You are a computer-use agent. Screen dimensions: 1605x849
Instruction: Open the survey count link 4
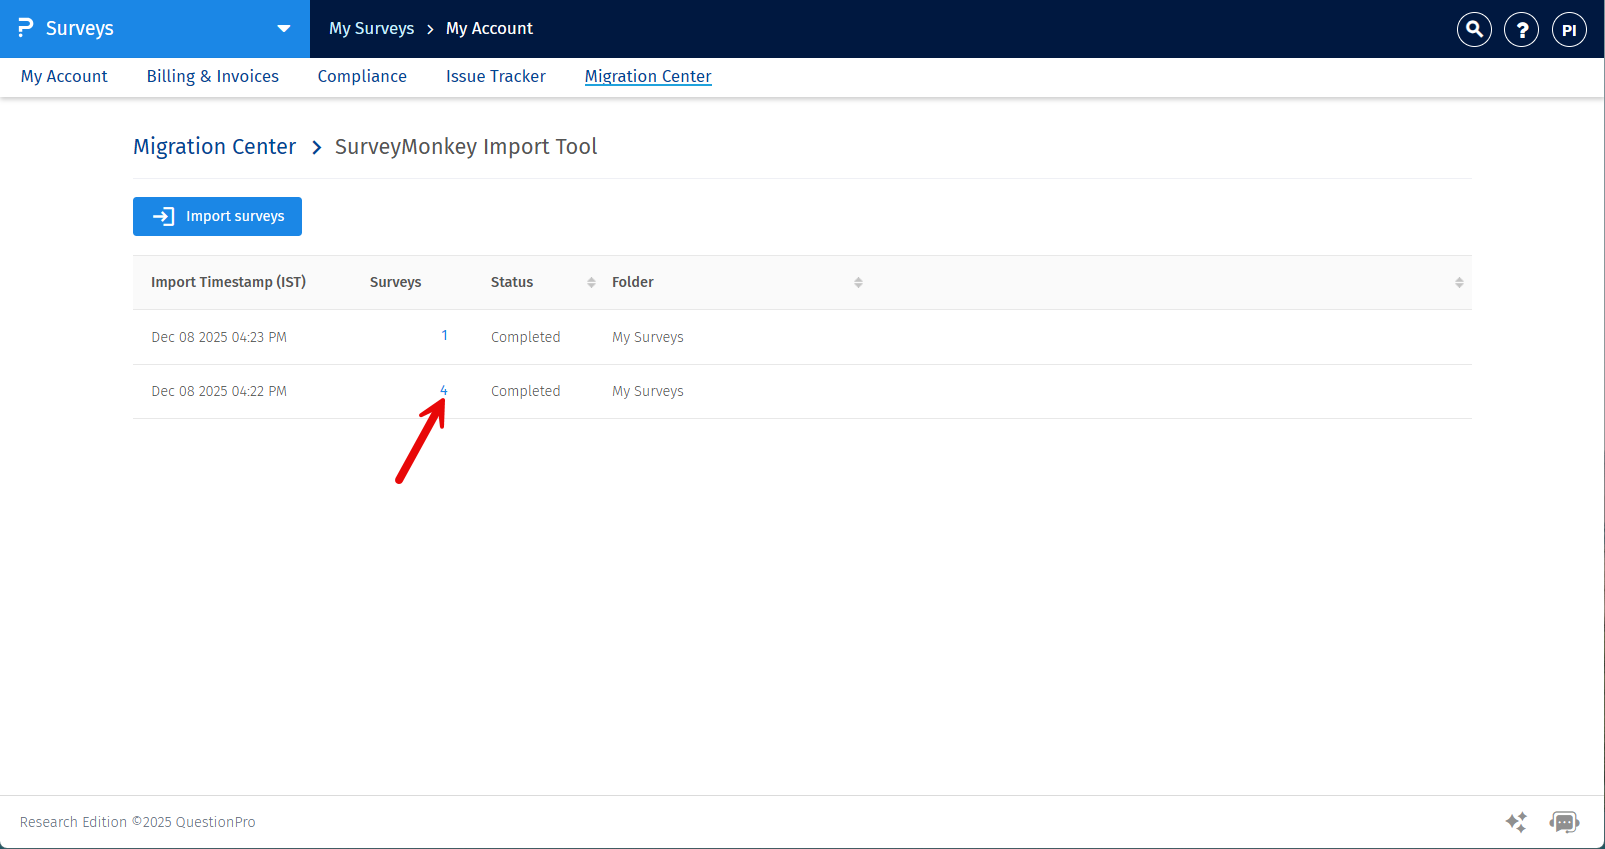pos(444,390)
